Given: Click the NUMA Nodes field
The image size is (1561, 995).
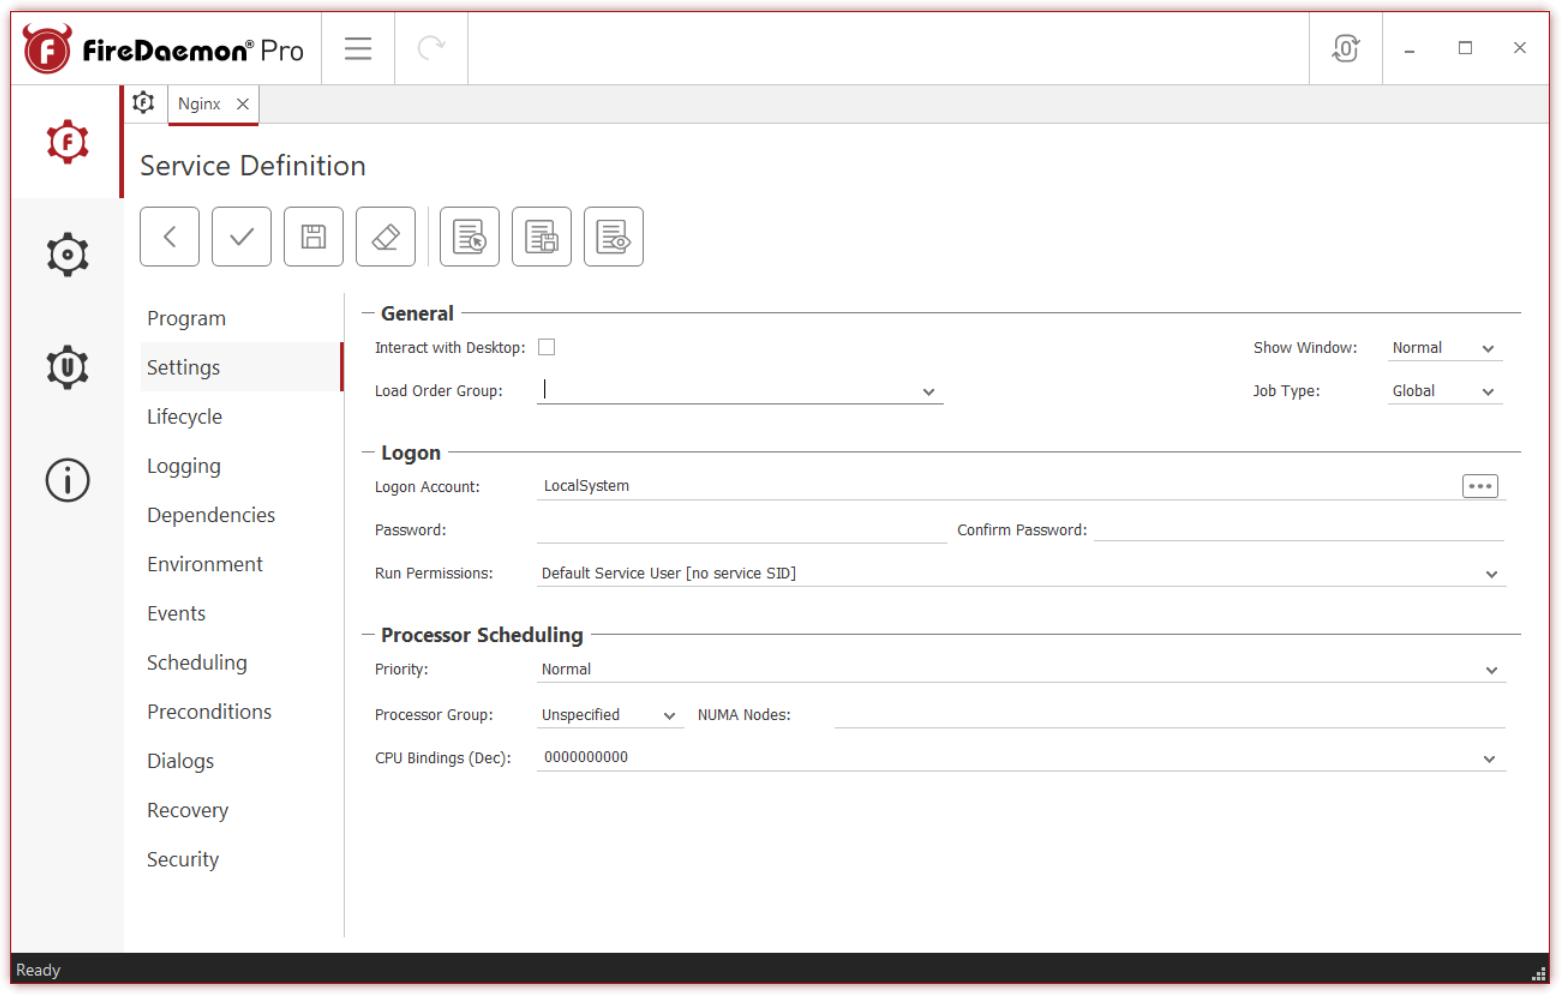Looking at the screenshot, I should coord(1169,714).
